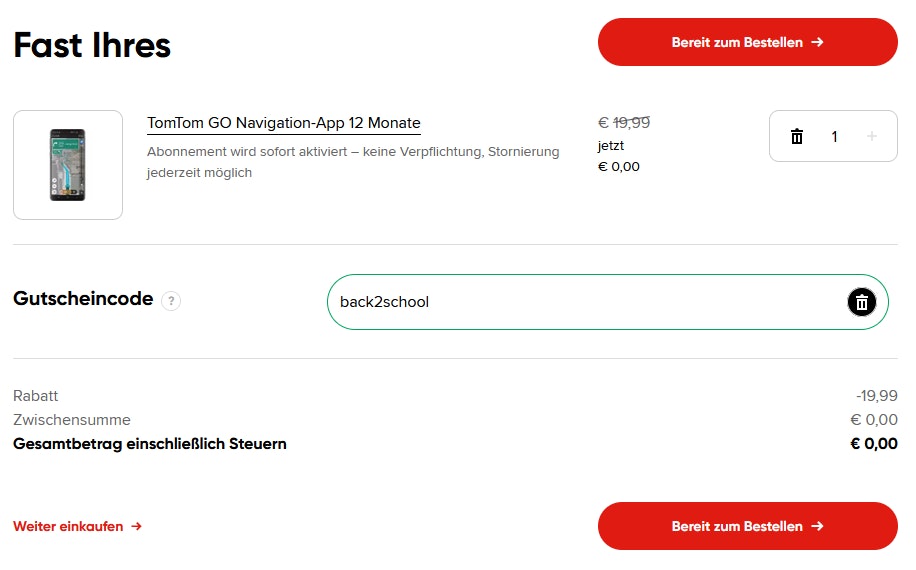Click the strikethrough price € 19,99

pos(624,123)
